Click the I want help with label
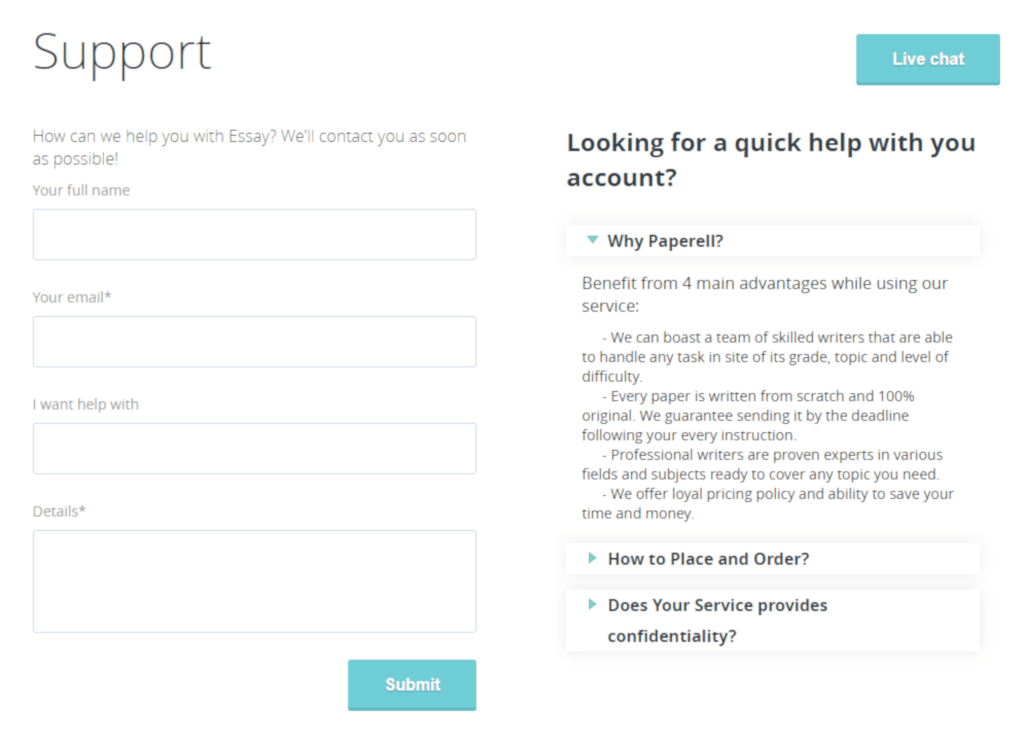The width and height of the screenshot is (1024, 746). [x=86, y=404]
